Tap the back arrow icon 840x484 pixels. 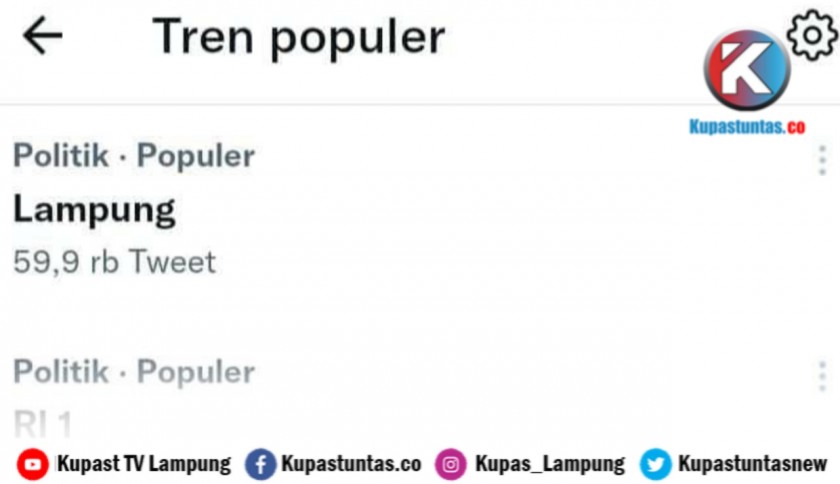tap(42, 36)
